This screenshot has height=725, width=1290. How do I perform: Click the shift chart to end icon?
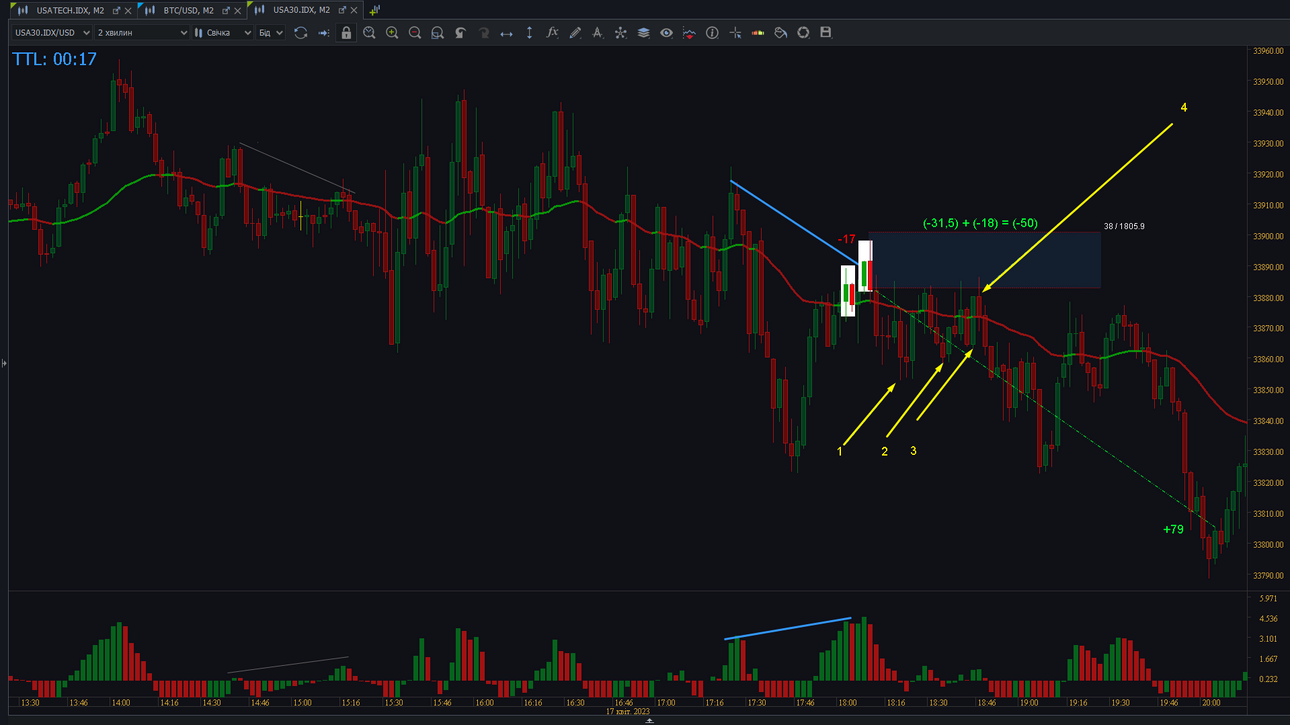tap(323, 33)
